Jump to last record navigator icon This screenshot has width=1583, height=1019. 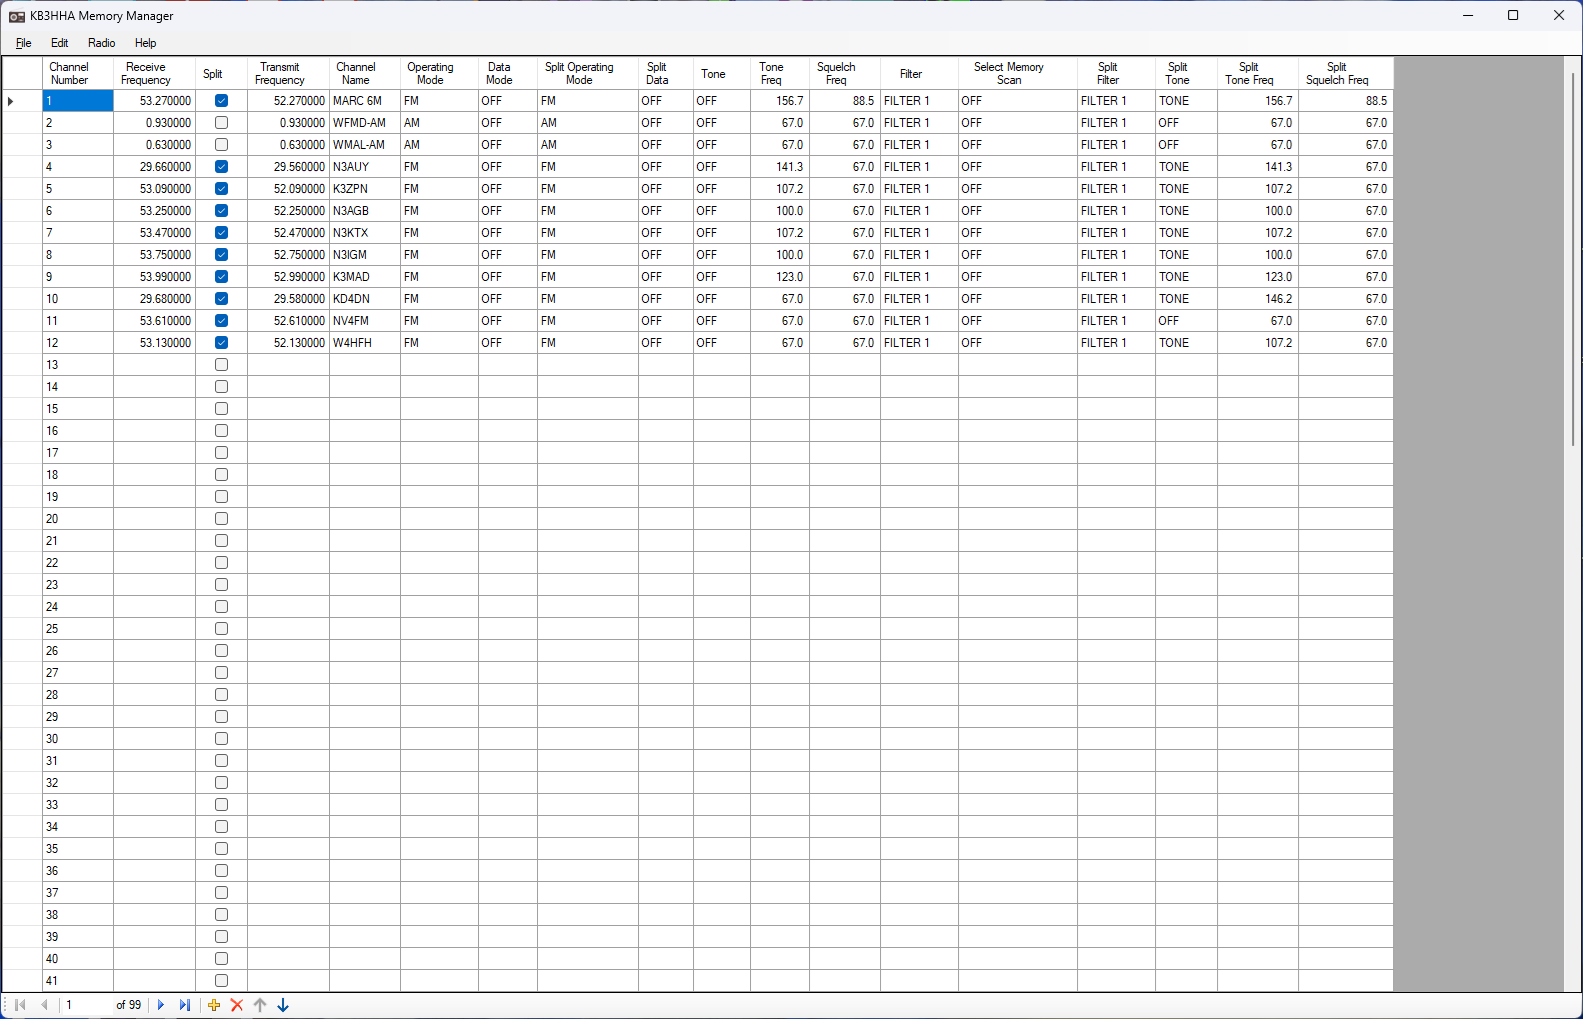[x=184, y=1005]
